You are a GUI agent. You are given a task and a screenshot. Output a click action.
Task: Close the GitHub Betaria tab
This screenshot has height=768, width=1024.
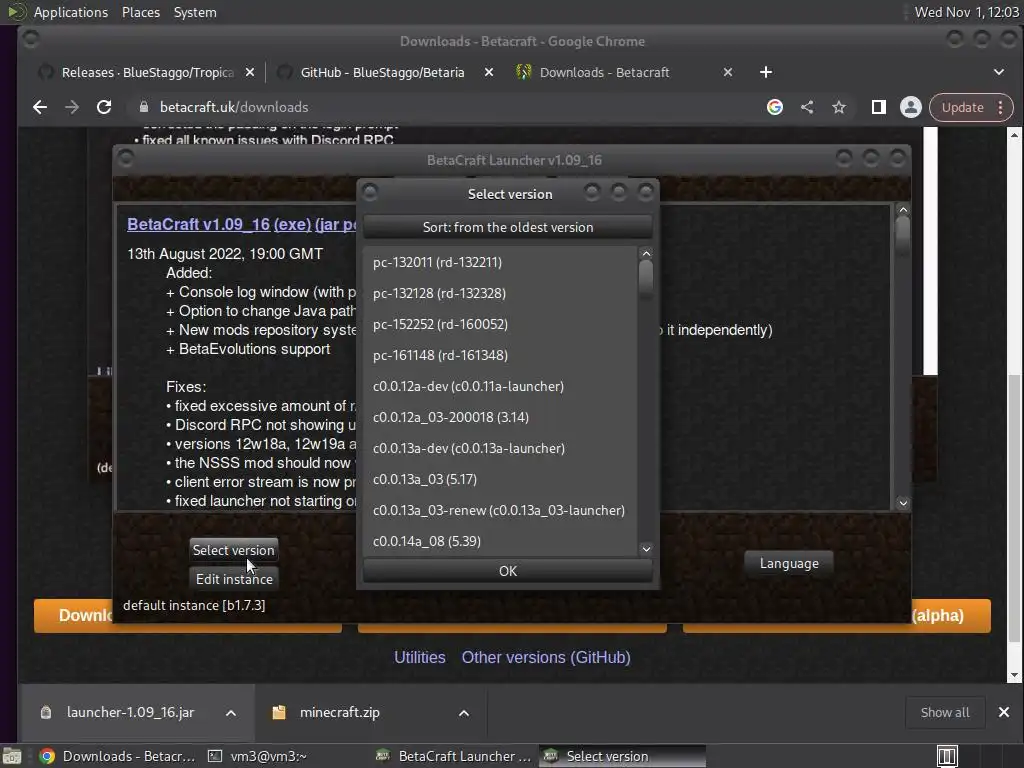[488, 72]
